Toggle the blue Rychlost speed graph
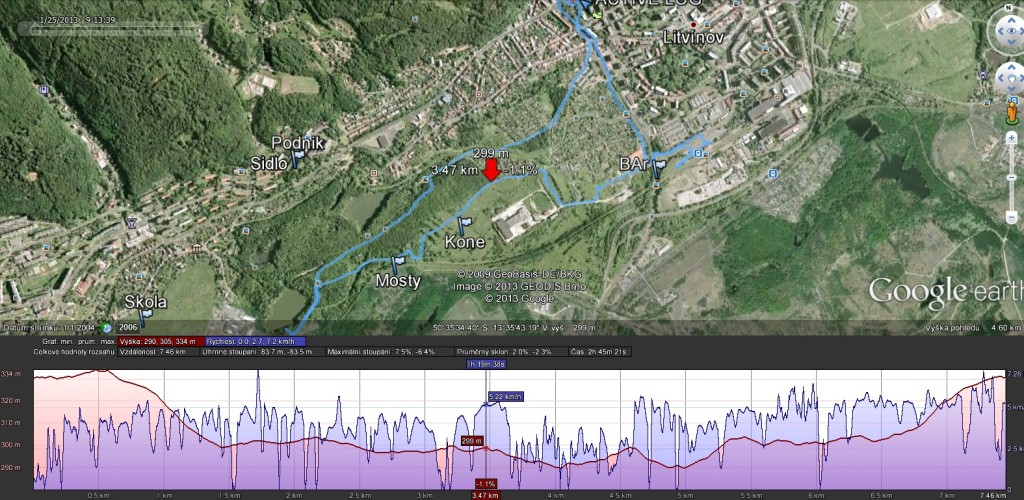Image resolution: width=1024 pixels, height=500 pixels. click(x=255, y=341)
